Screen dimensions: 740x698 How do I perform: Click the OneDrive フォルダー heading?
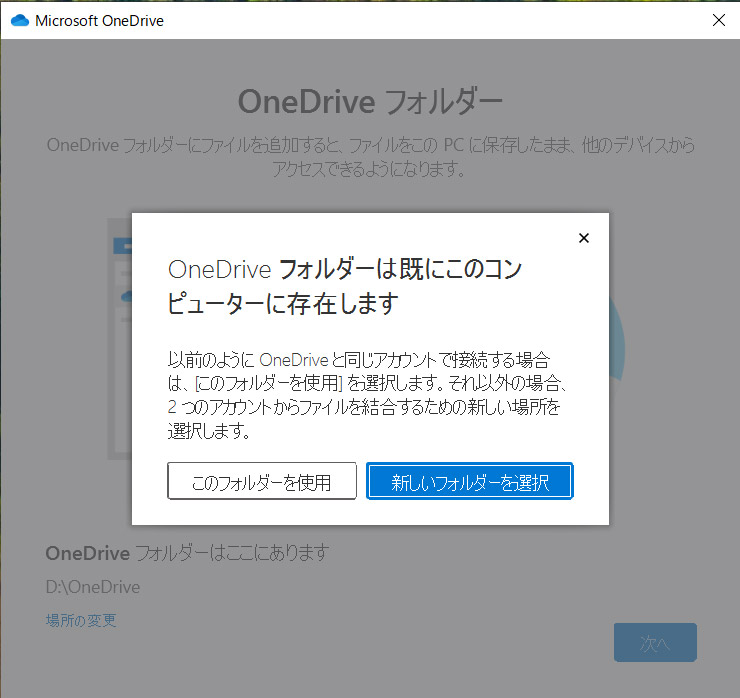pyautogui.click(x=370, y=101)
